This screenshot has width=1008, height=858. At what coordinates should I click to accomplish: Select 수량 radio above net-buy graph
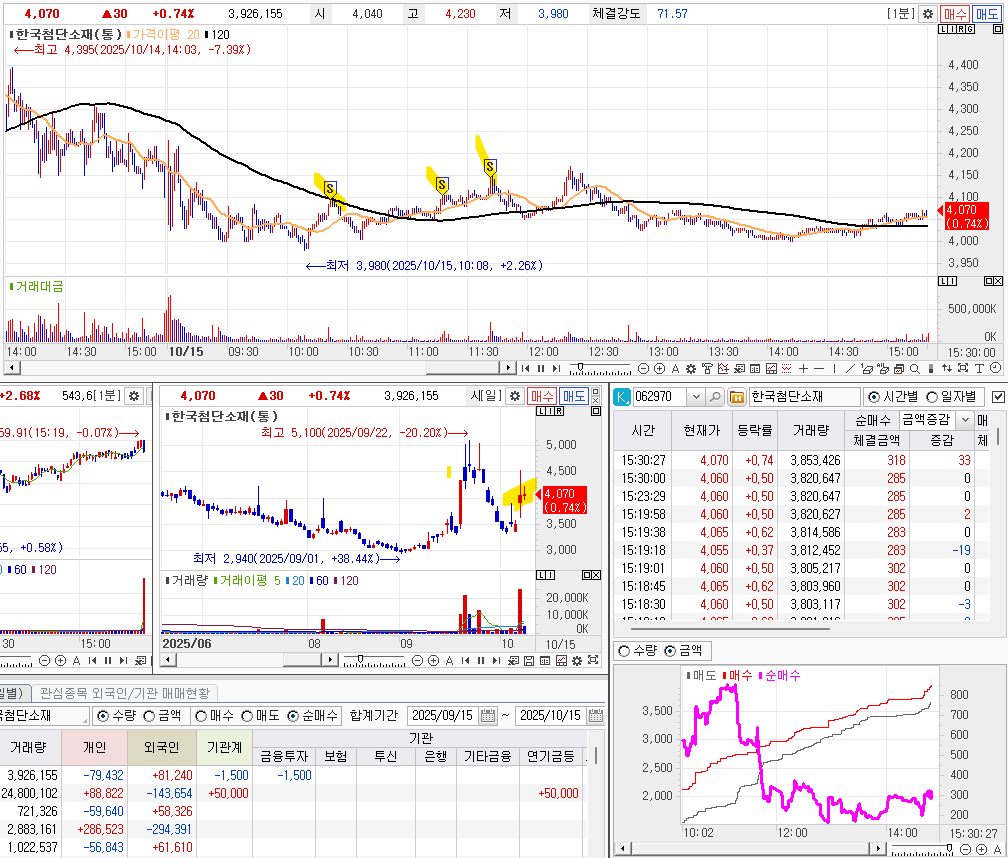point(624,651)
